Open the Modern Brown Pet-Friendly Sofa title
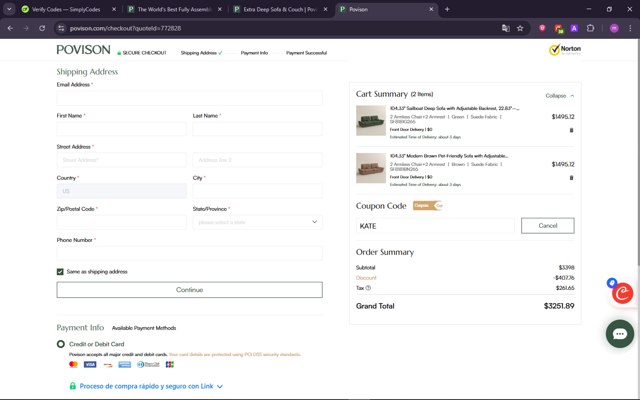The image size is (640, 400). 449,156
